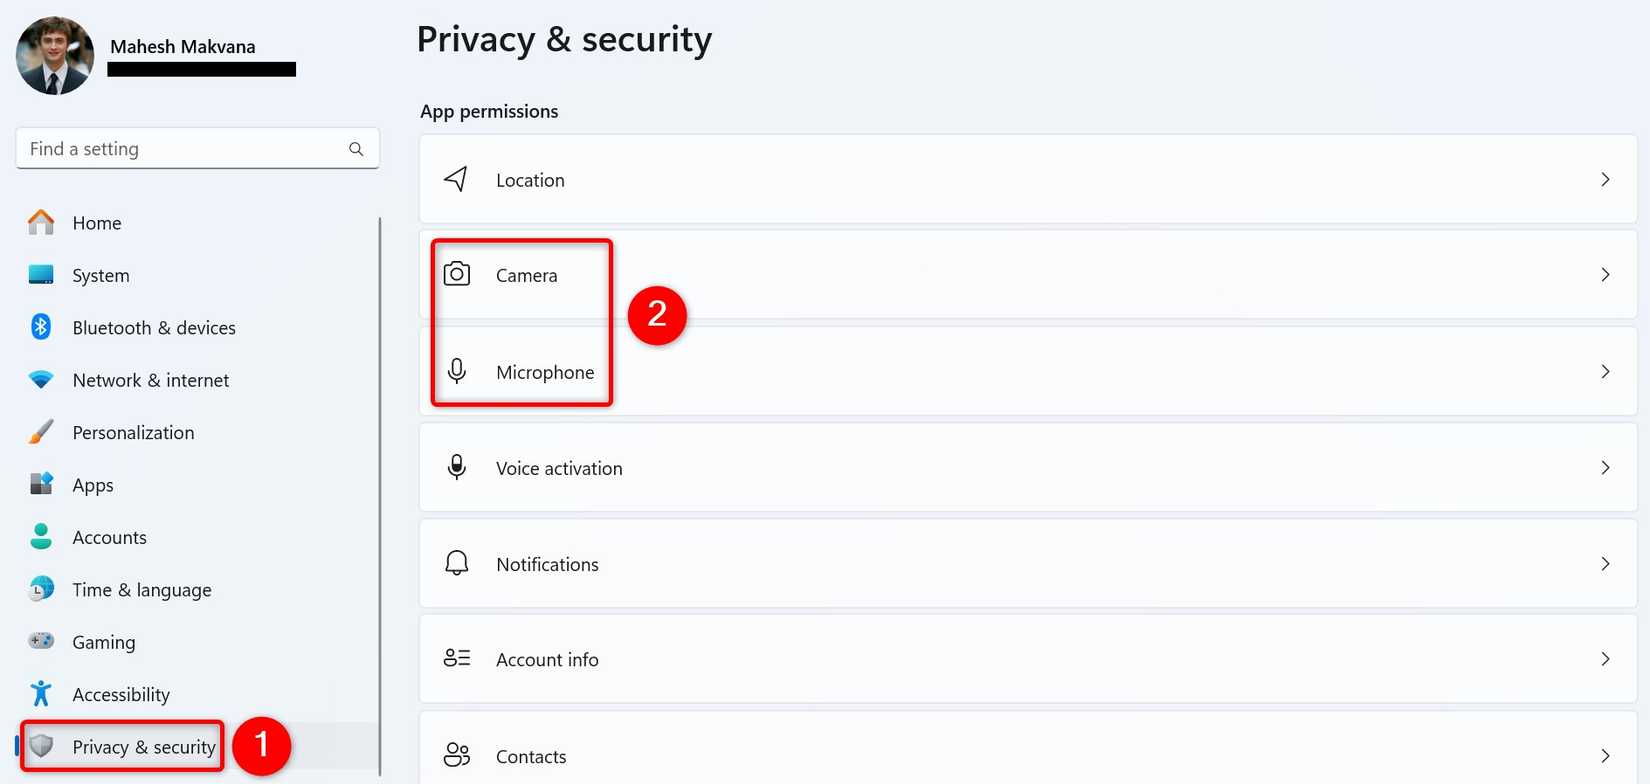1650x784 pixels.
Task: Expand the Account info row chevron
Action: [1605, 658]
